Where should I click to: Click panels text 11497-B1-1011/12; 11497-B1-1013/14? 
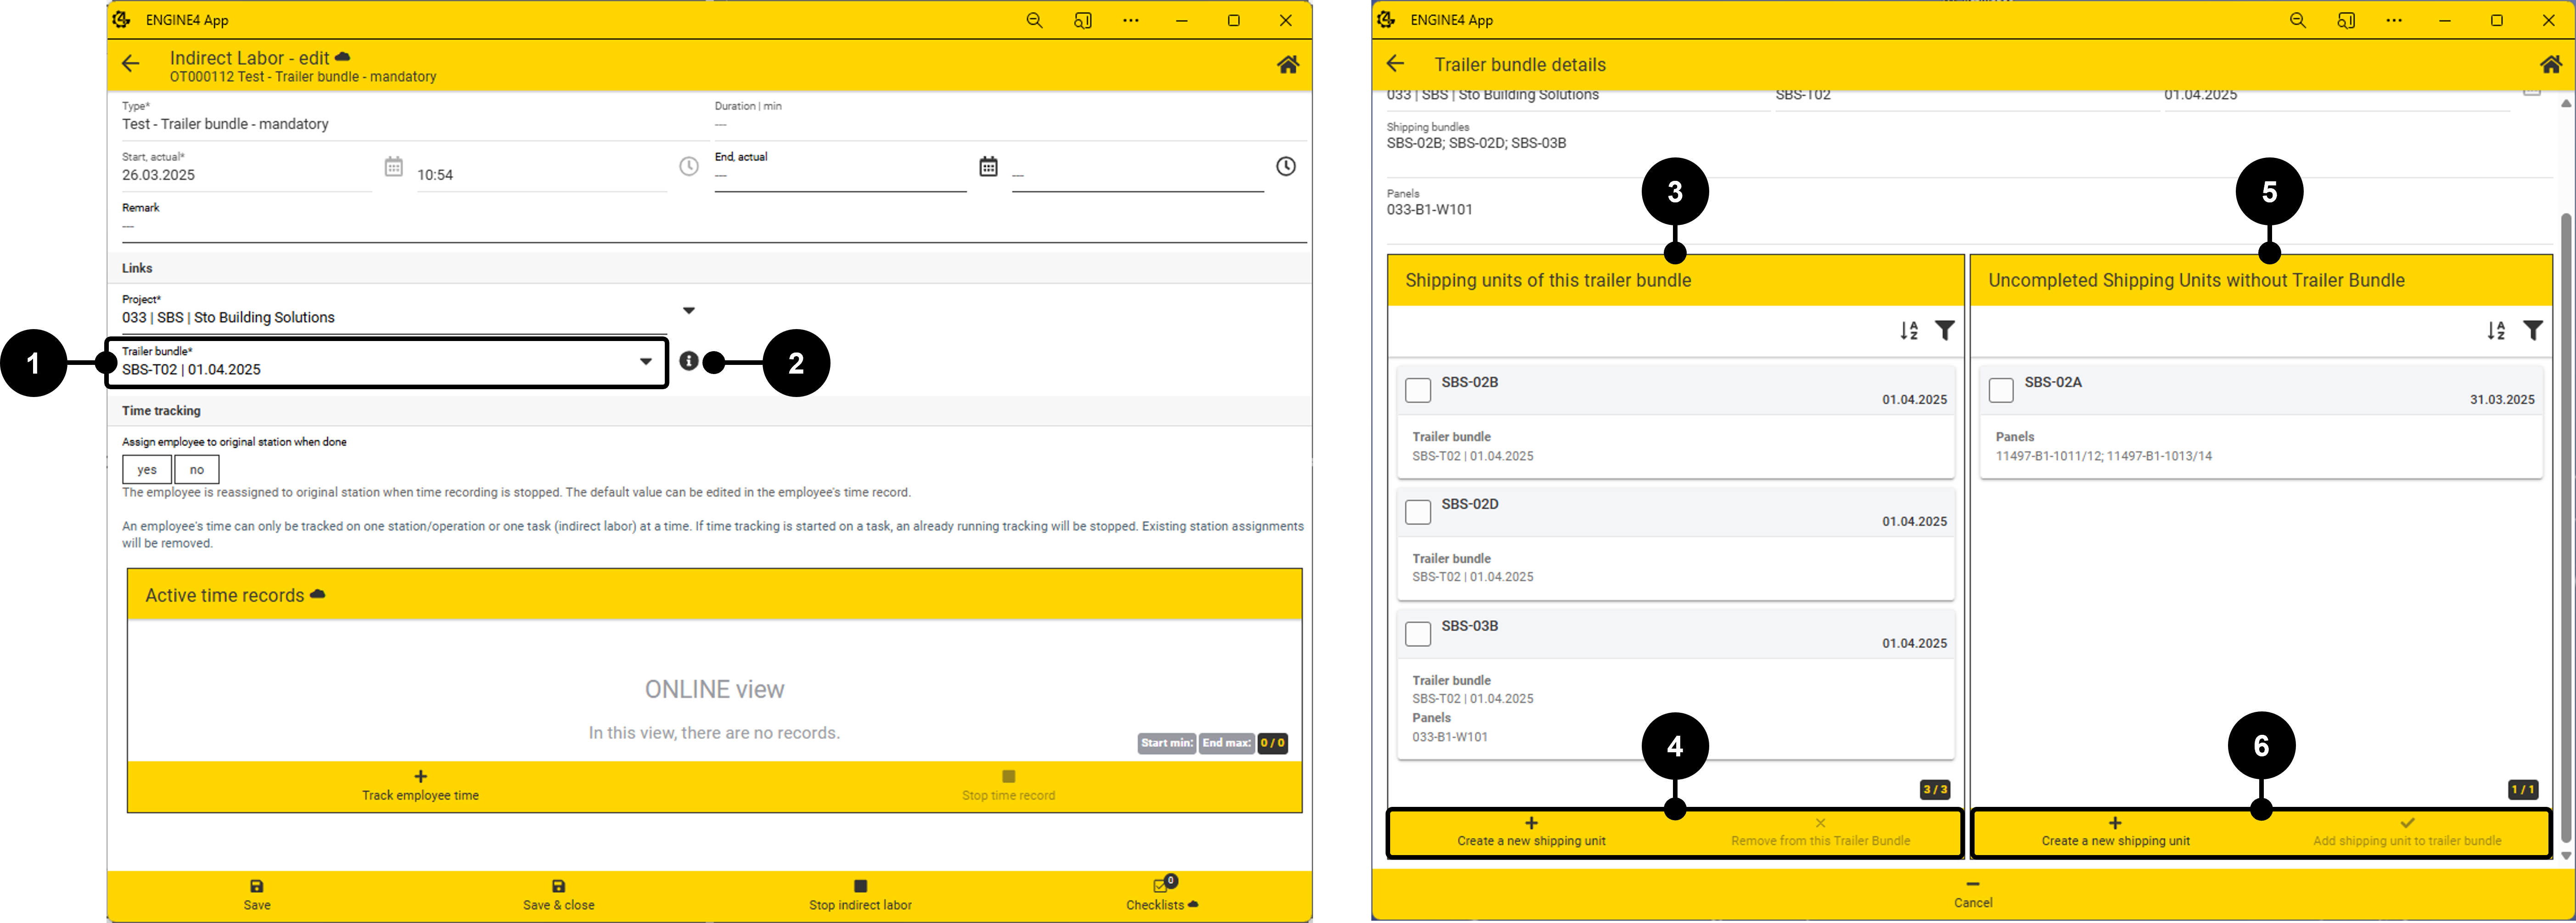(2103, 456)
